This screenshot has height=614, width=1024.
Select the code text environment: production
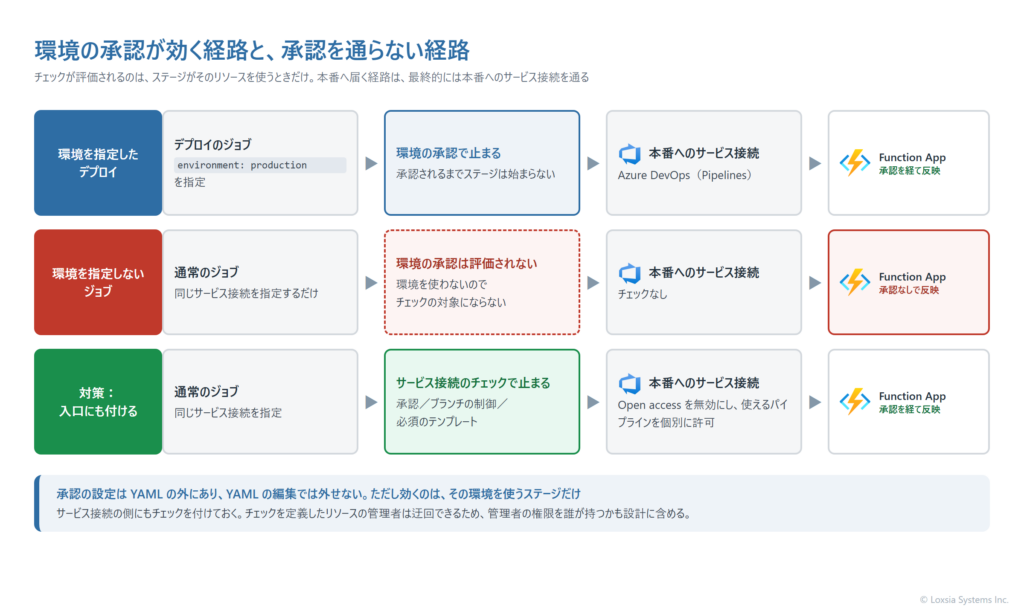[242, 165]
